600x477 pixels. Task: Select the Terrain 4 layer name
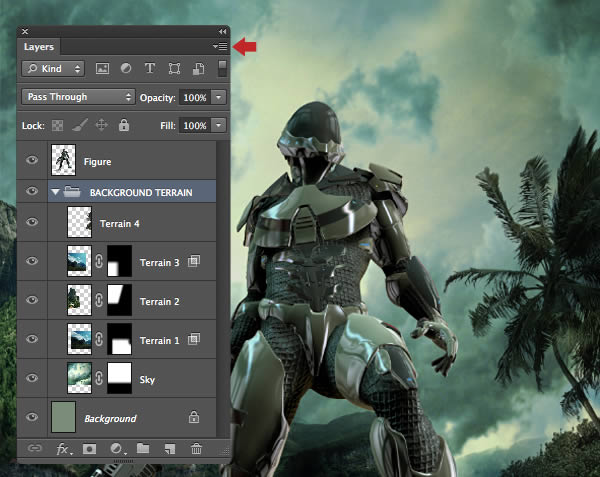119,223
